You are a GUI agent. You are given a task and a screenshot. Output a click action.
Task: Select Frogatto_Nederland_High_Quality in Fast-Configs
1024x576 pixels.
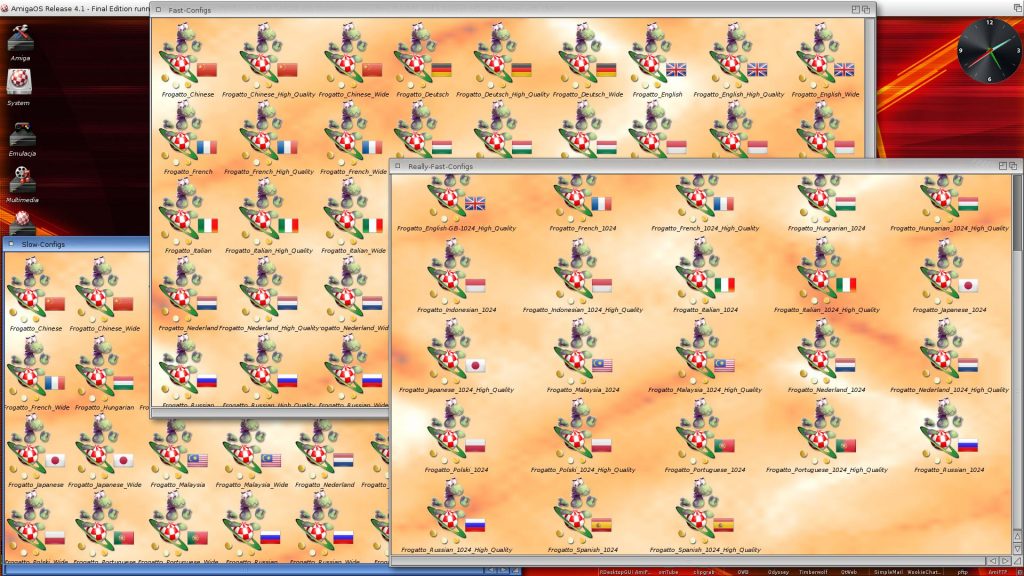pyautogui.click(x=268, y=294)
